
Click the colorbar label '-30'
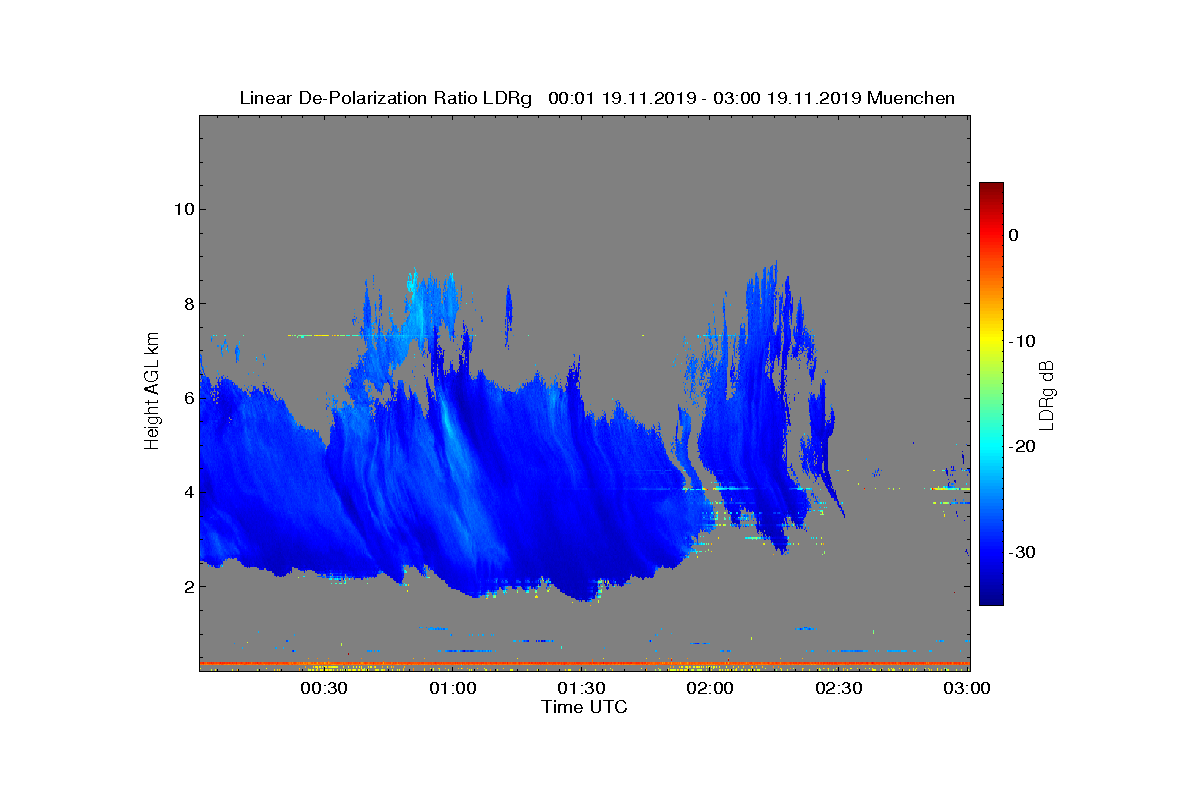[x=1021, y=553]
